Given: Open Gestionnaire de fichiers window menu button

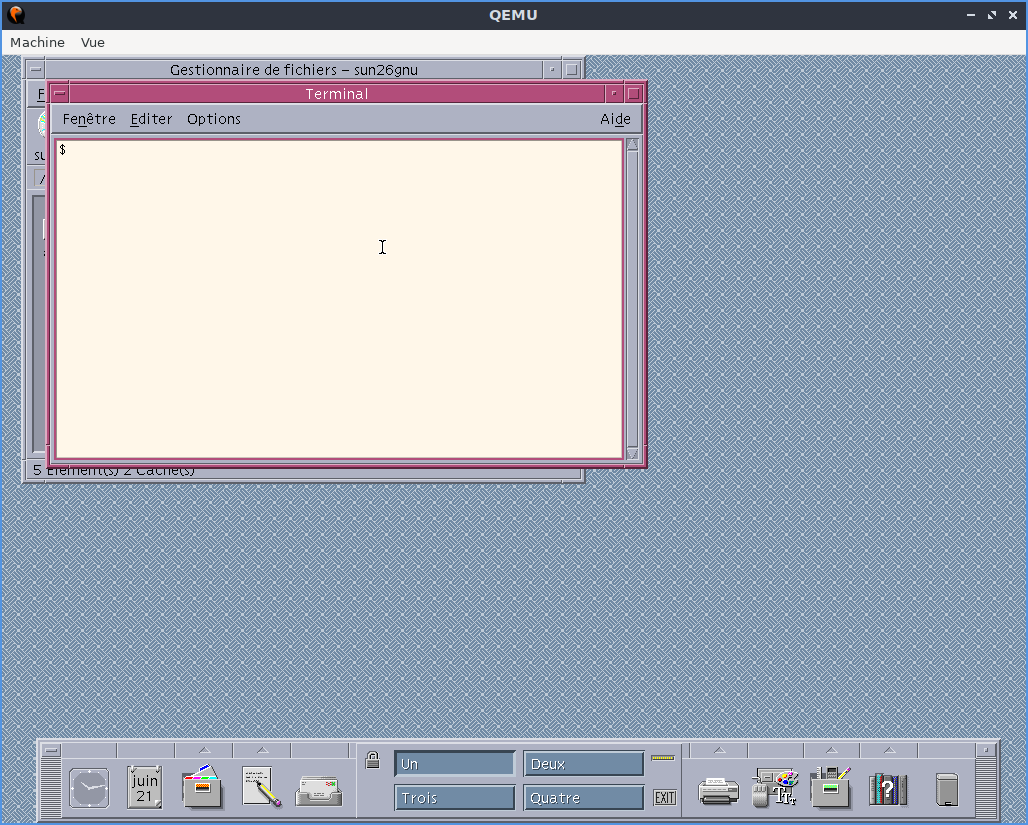Looking at the screenshot, I should pos(35,70).
